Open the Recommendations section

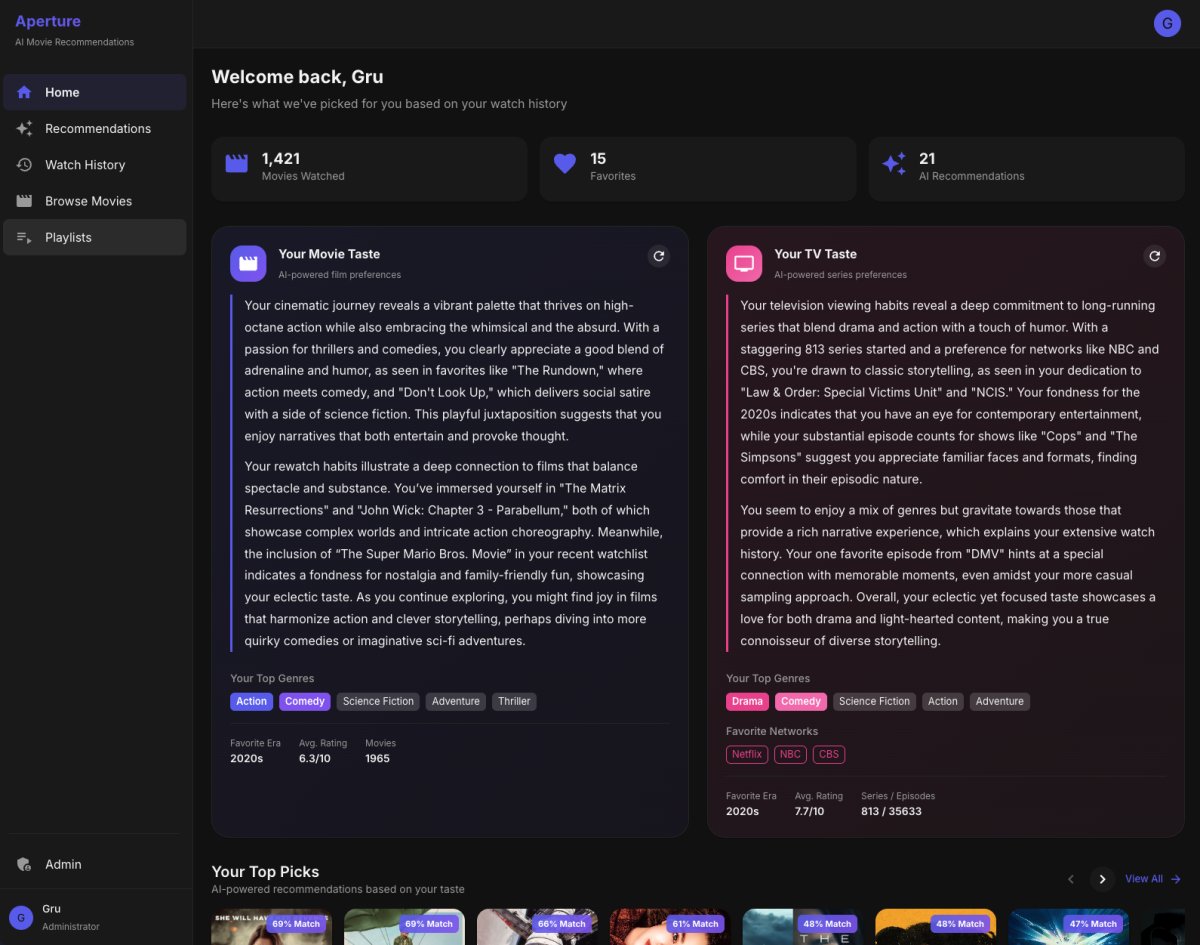pos(97,128)
